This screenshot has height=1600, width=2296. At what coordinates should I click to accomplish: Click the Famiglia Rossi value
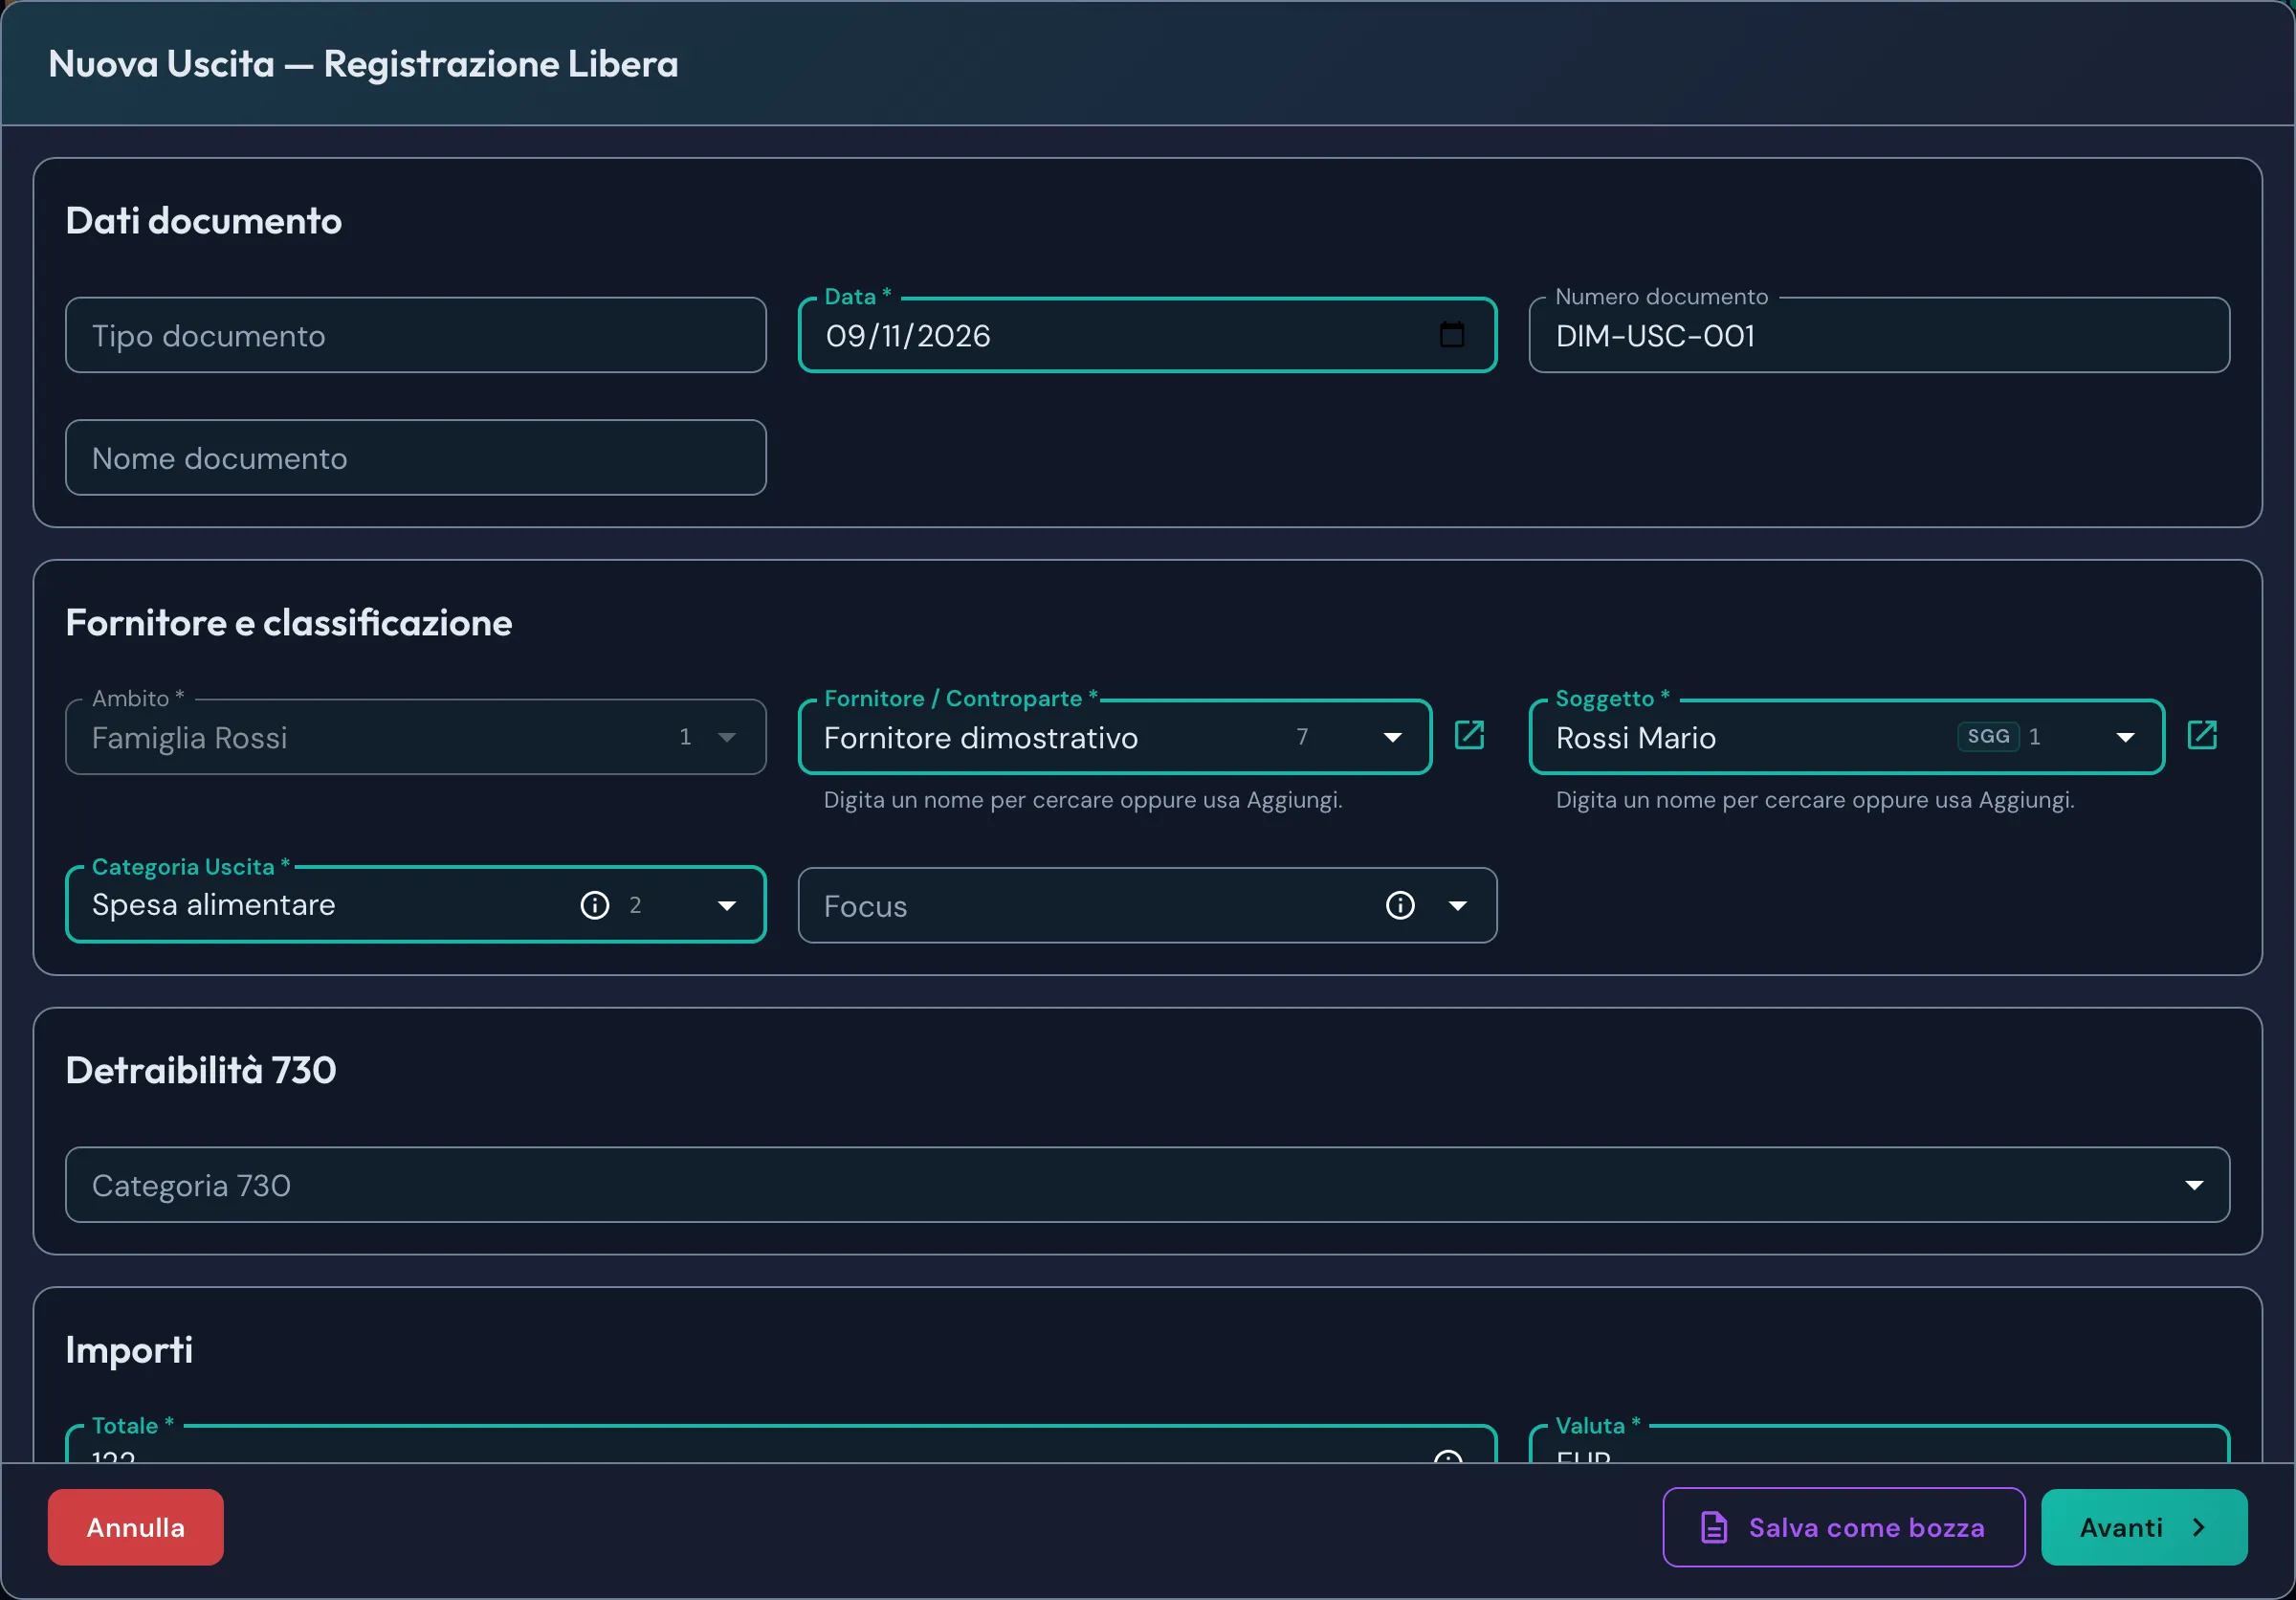click(x=189, y=738)
